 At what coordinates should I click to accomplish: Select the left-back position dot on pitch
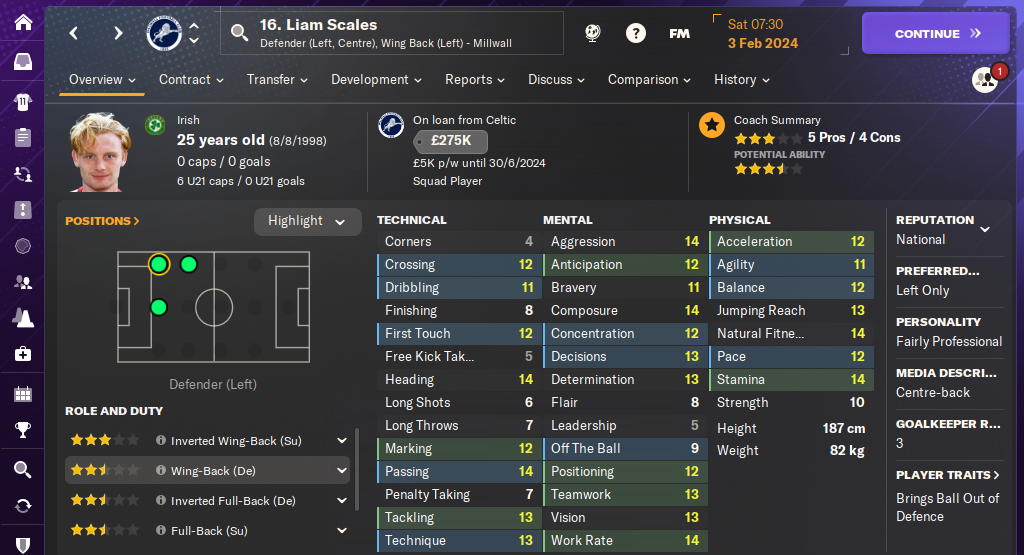158,264
